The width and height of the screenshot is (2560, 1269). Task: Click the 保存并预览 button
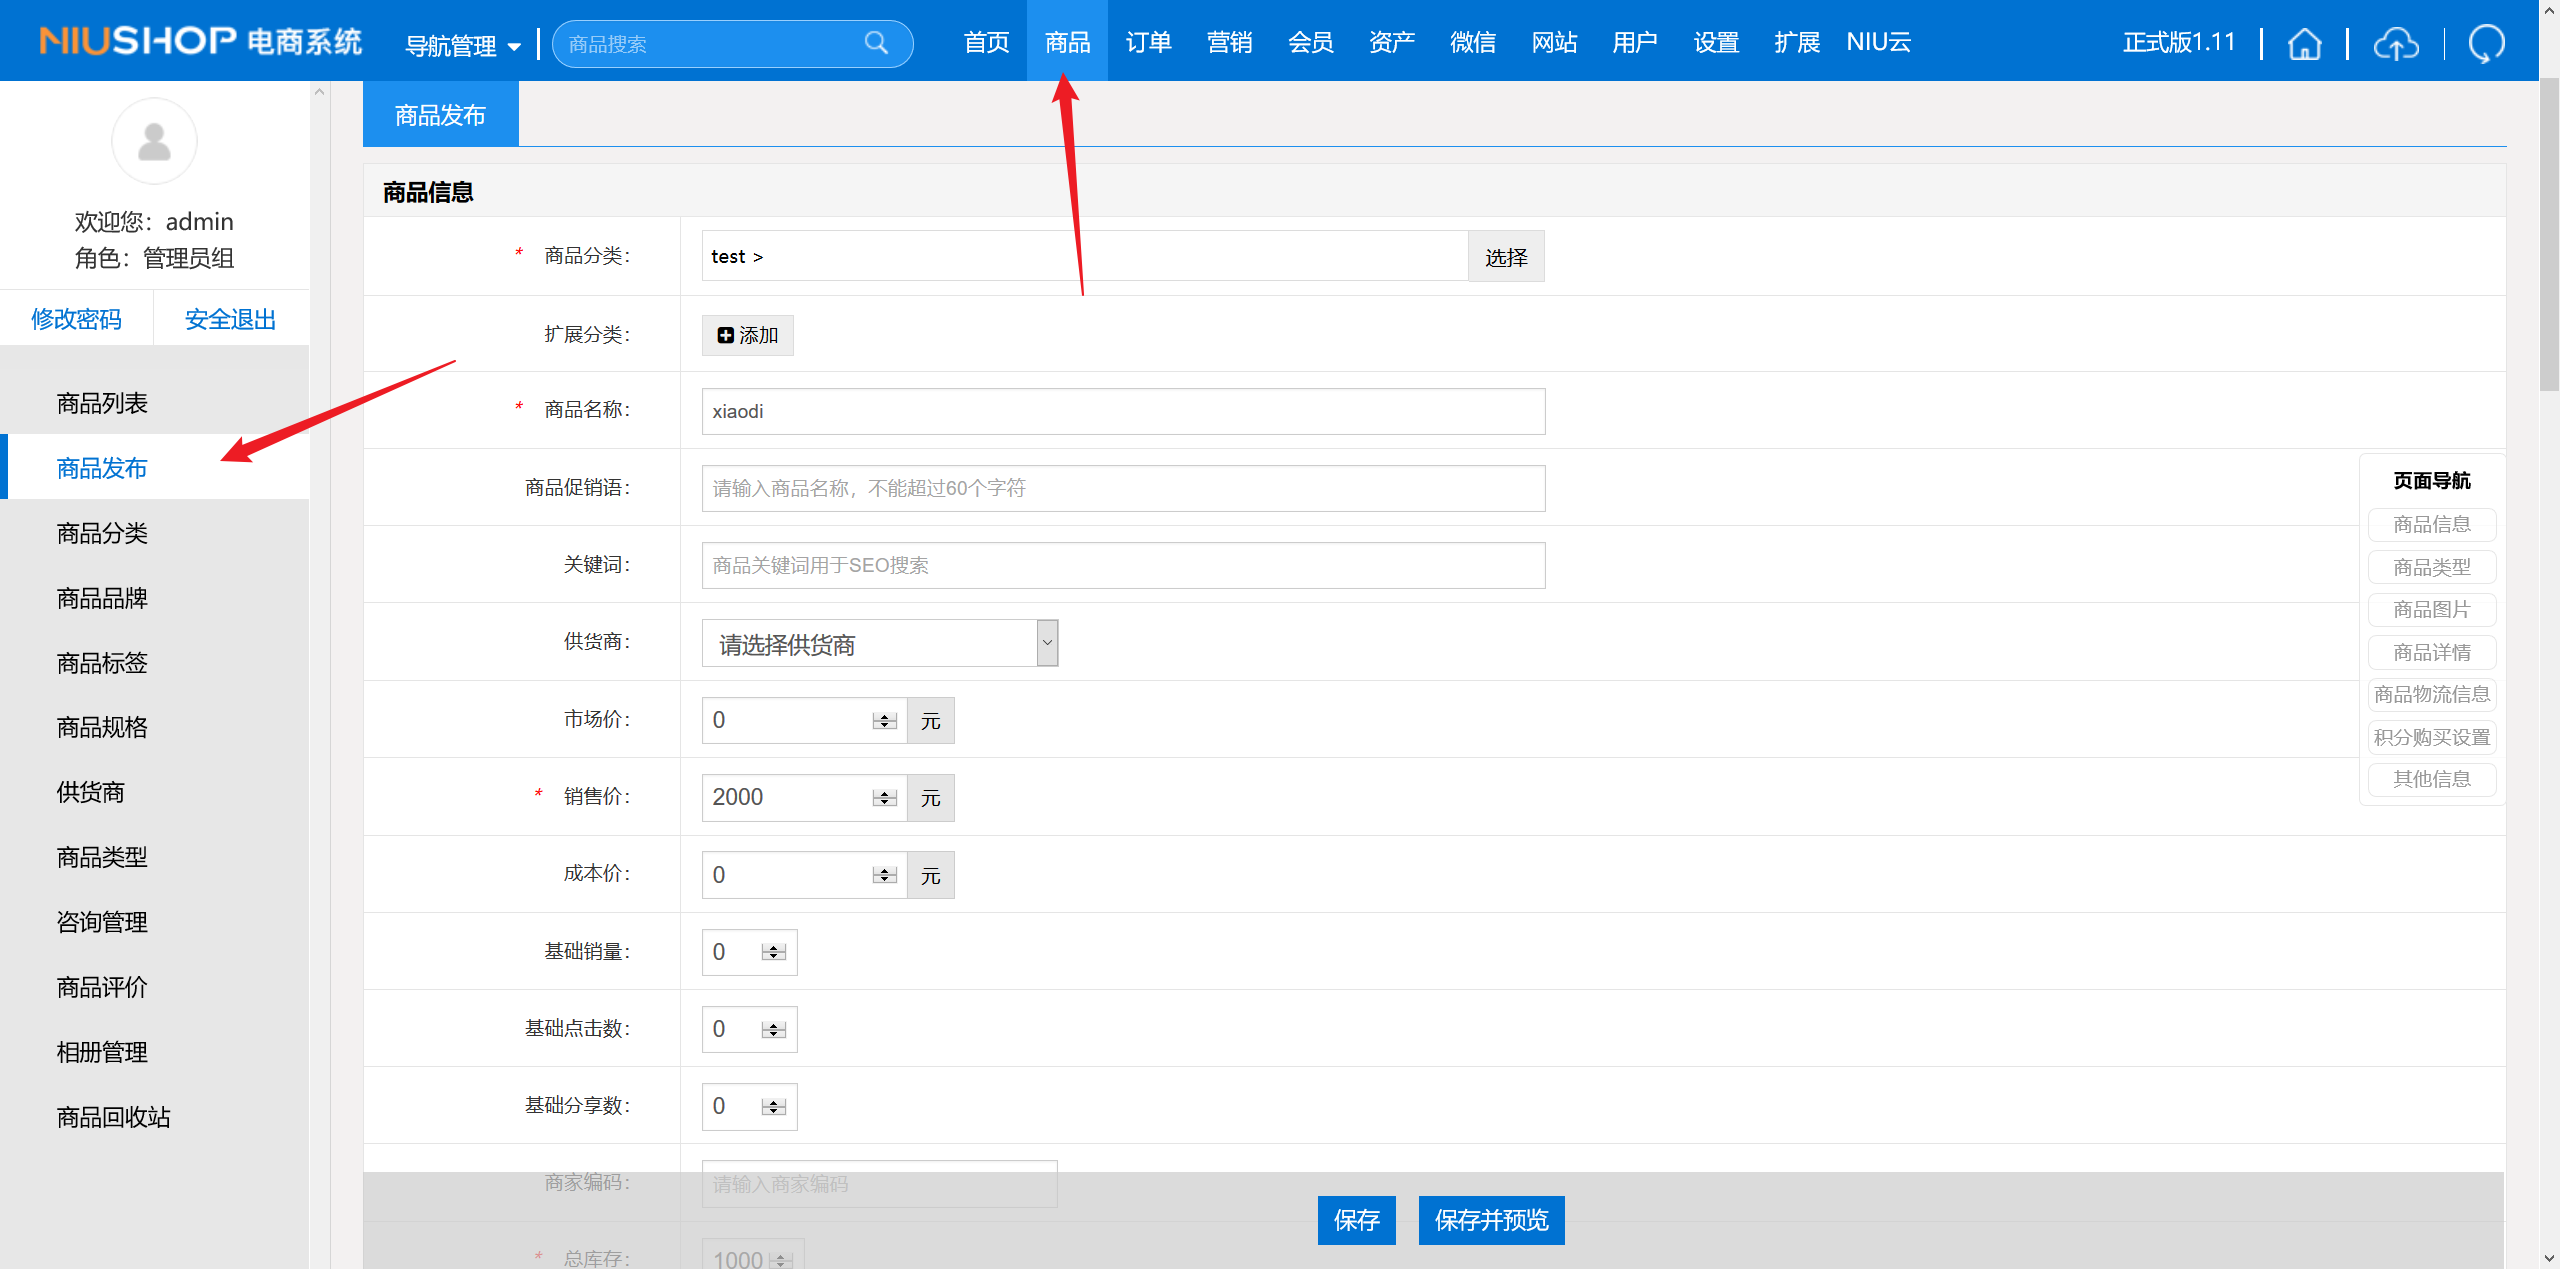1490,1220
